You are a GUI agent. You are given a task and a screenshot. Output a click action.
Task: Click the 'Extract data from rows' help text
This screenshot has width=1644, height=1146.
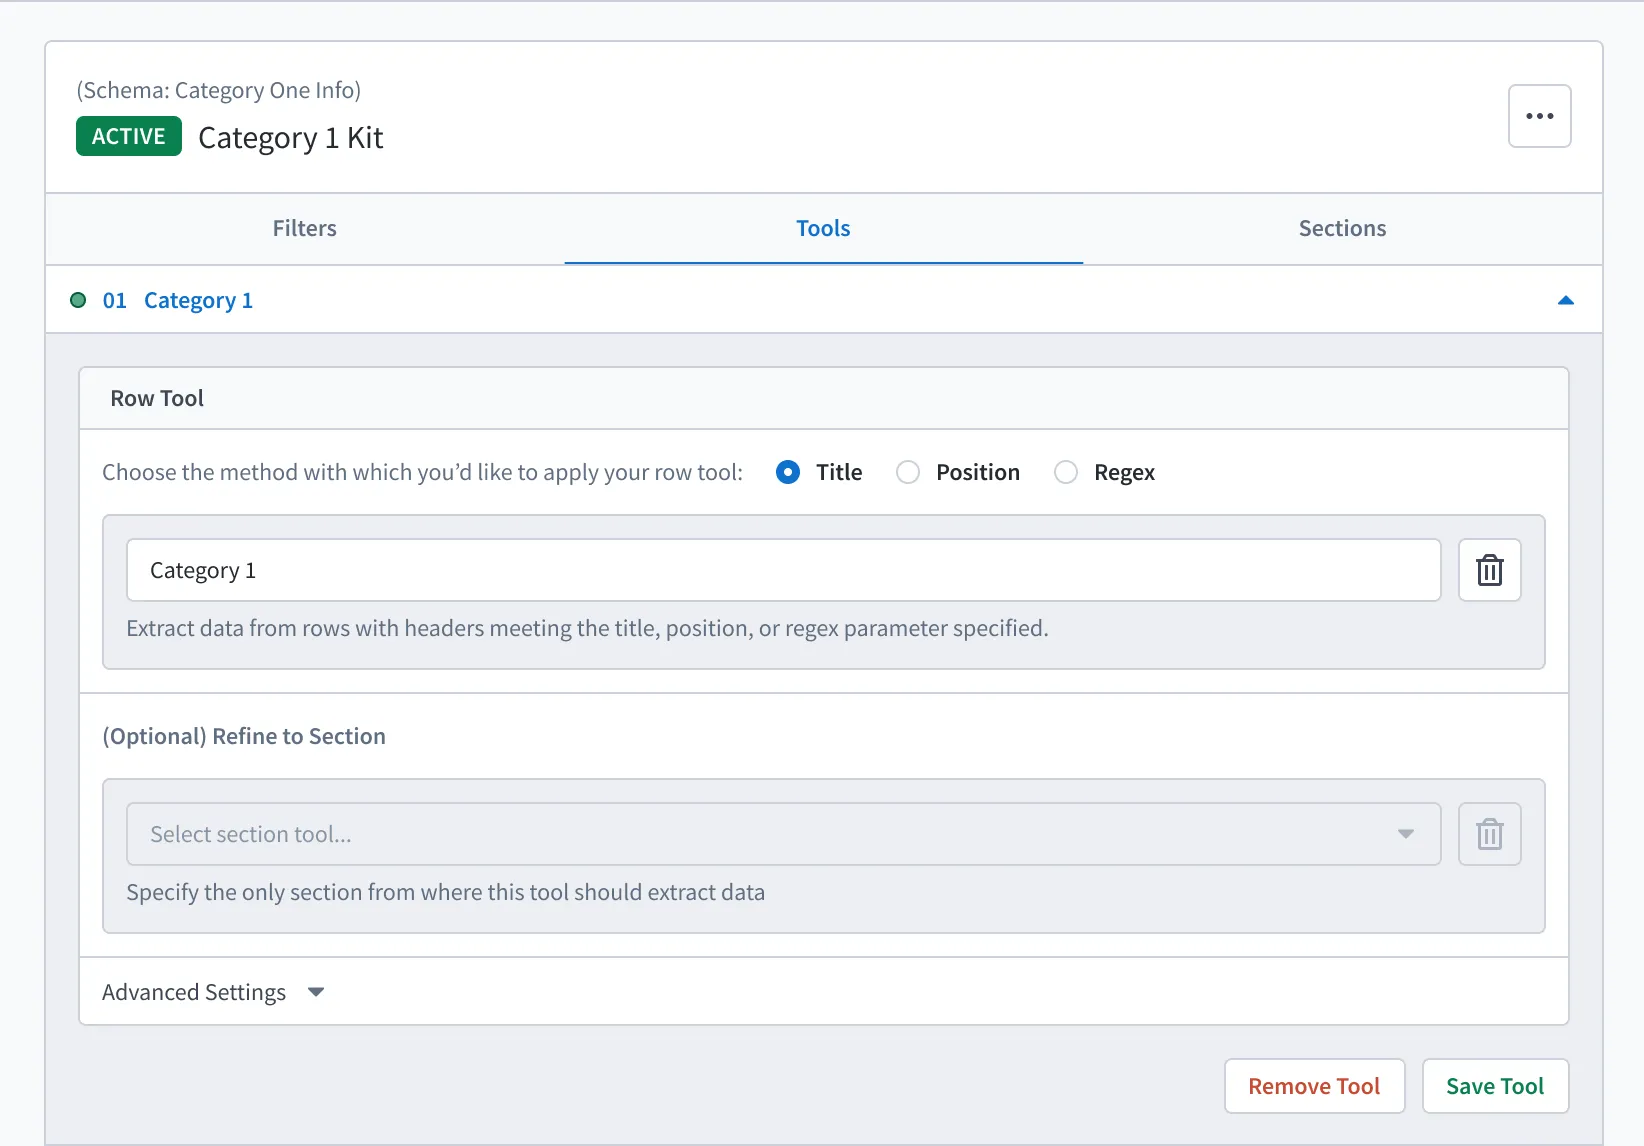(x=587, y=628)
